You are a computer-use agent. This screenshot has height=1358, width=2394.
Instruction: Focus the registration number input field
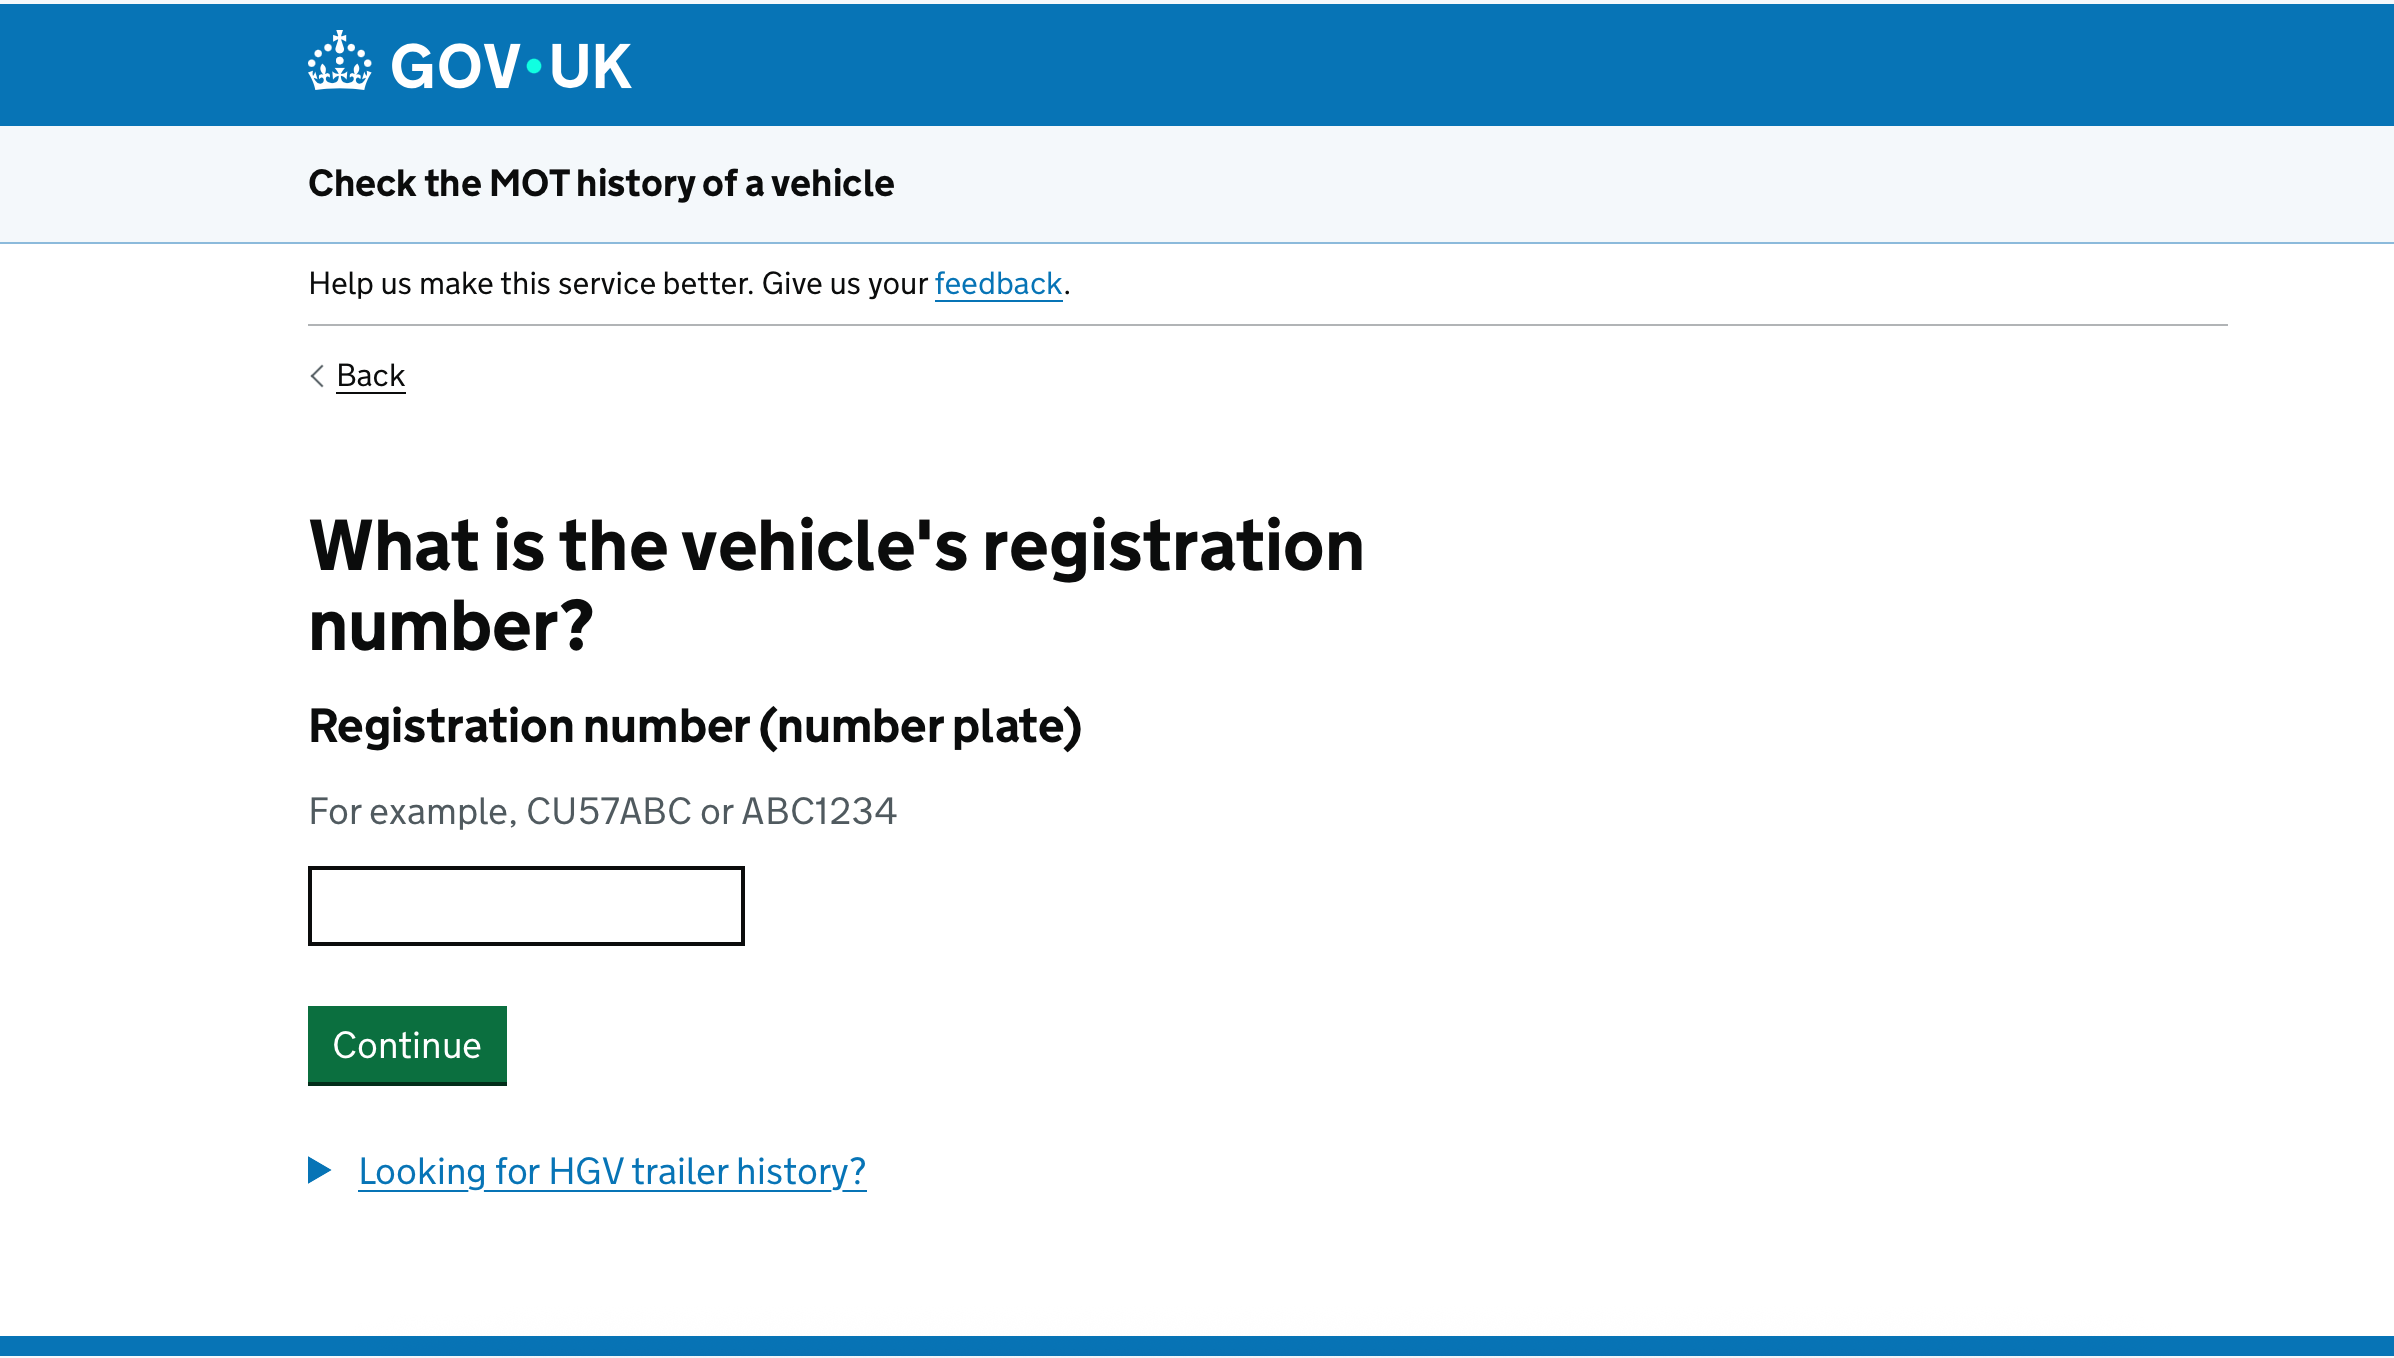(x=526, y=906)
